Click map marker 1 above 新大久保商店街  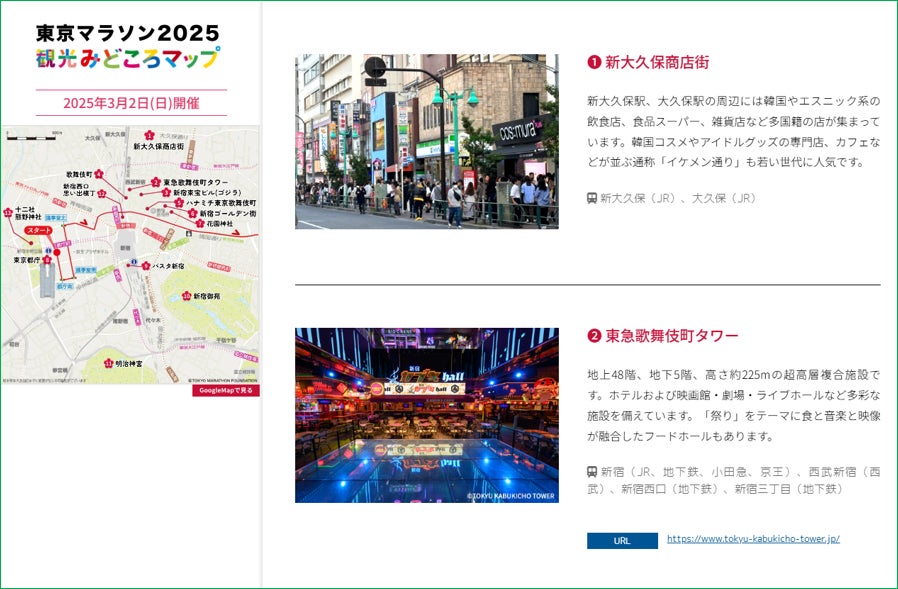tap(149, 135)
